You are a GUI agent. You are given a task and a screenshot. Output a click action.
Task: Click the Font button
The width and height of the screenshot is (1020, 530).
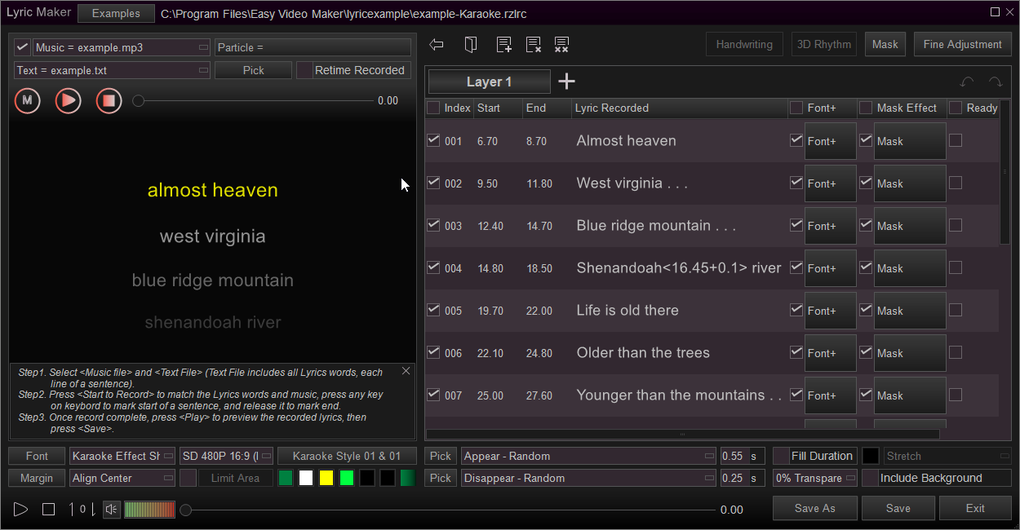pos(36,456)
